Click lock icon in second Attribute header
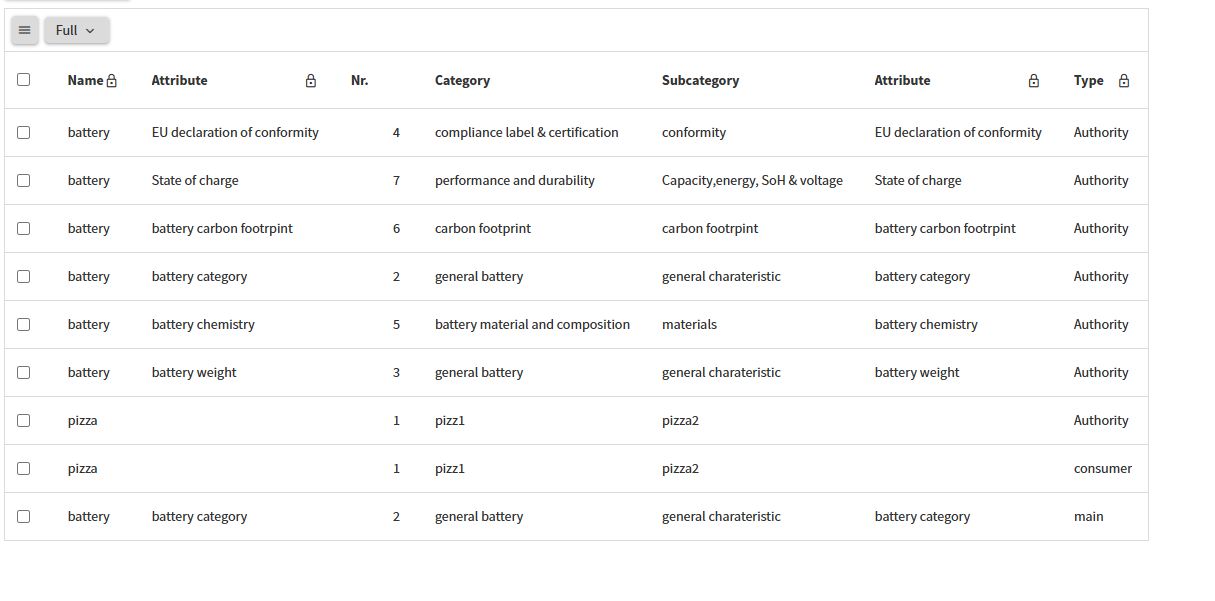This screenshot has width=1215, height=601. tap(1034, 81)
